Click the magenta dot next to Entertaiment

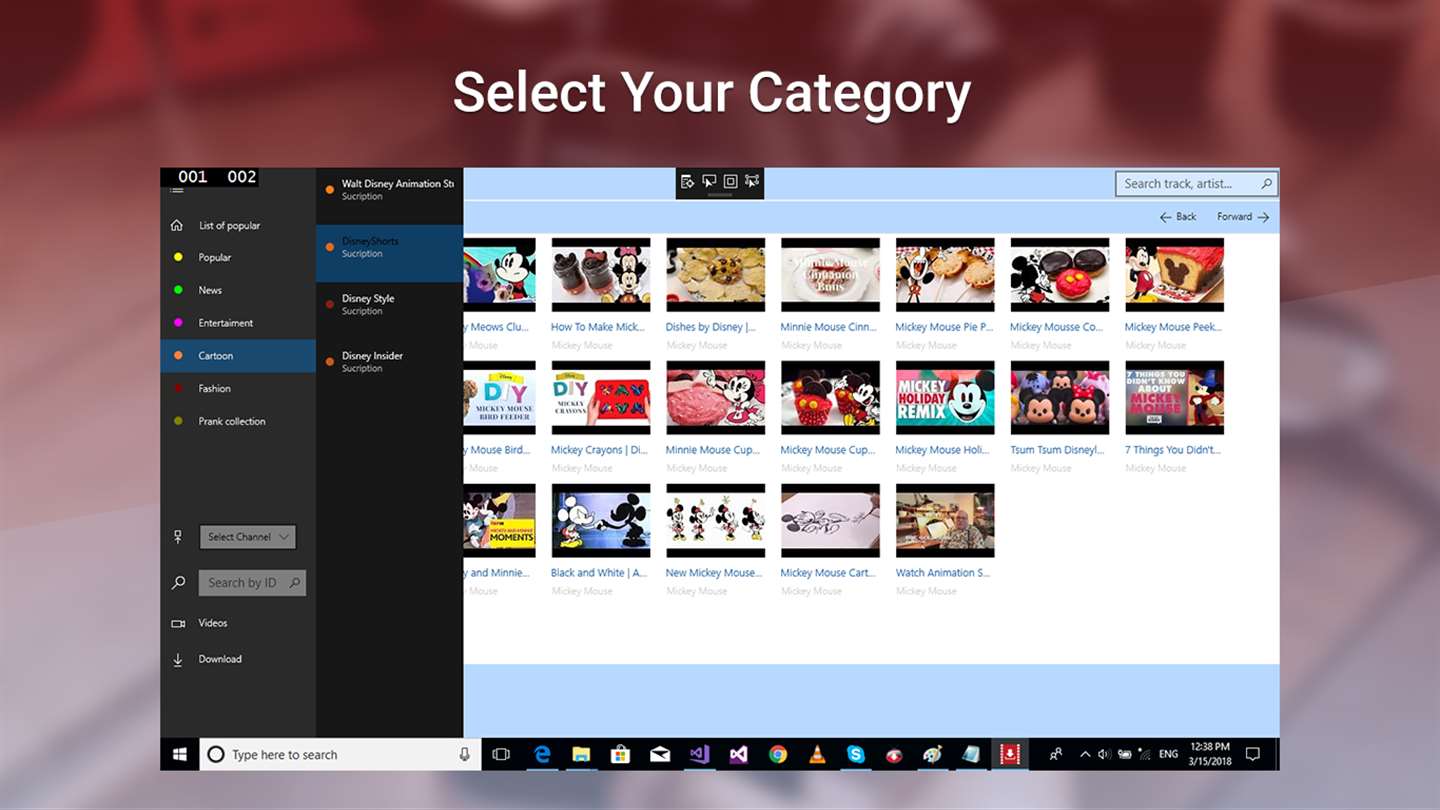(178, 323)
